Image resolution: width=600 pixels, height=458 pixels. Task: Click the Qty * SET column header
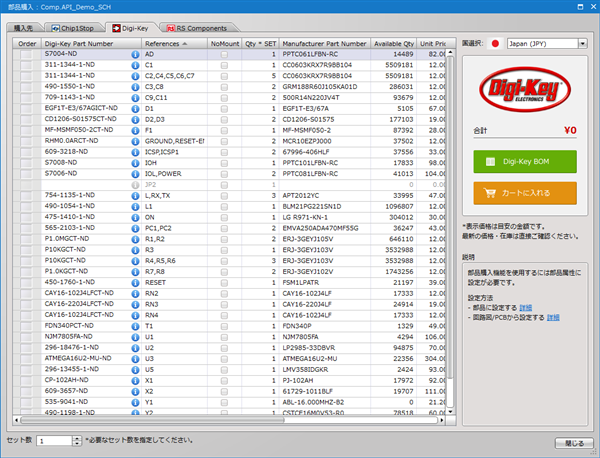[260, 44]
